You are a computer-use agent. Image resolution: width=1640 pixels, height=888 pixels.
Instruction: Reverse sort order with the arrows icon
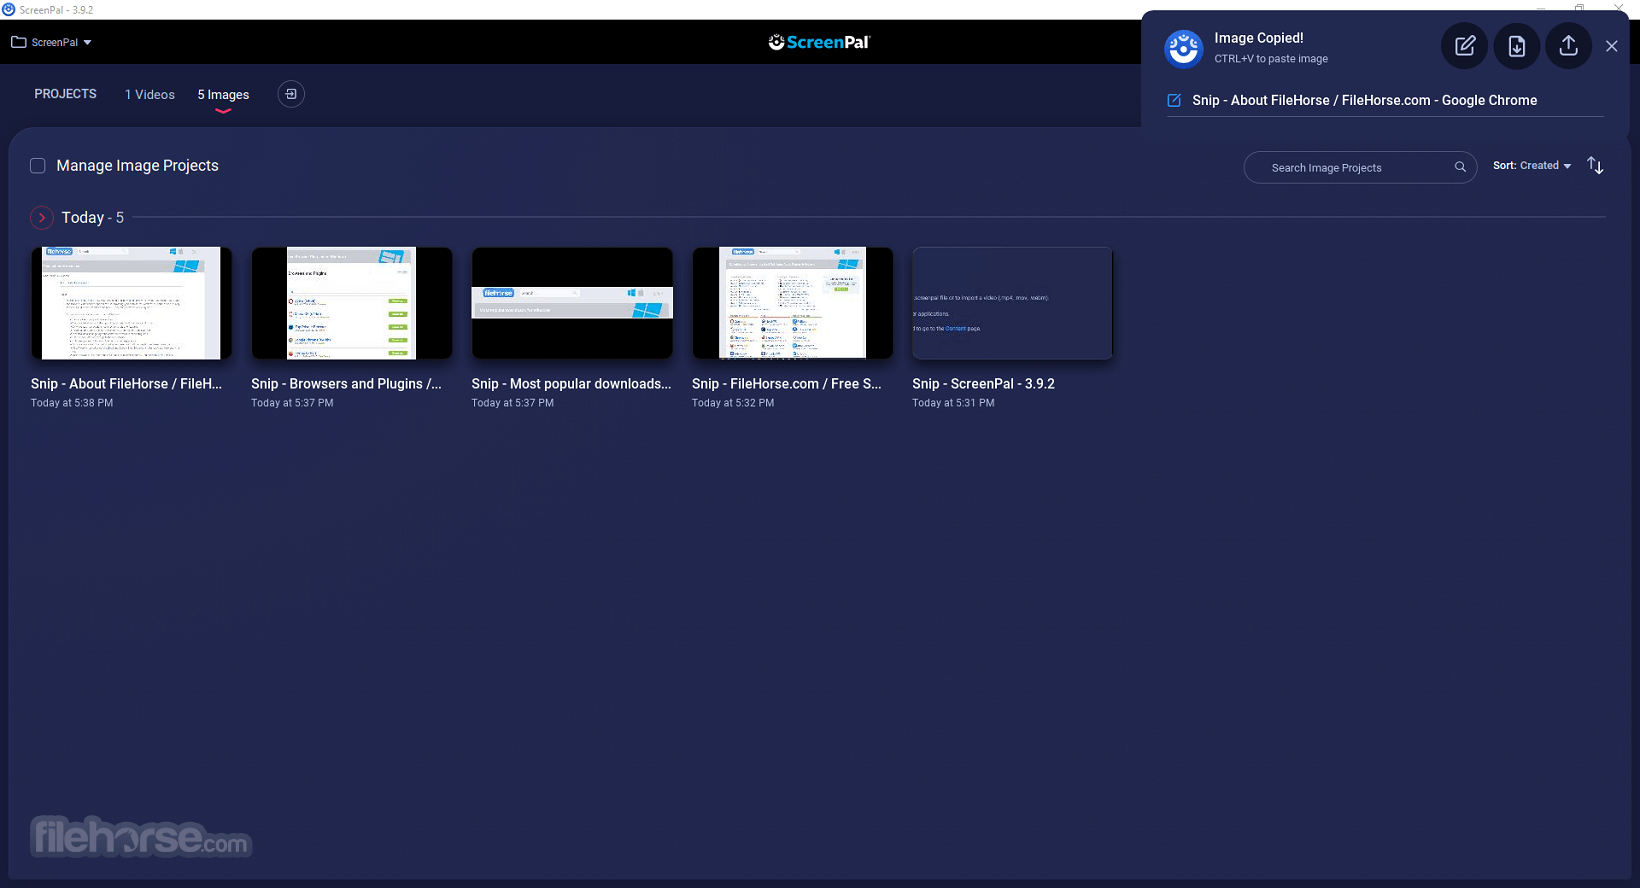tap(1595, 166)
